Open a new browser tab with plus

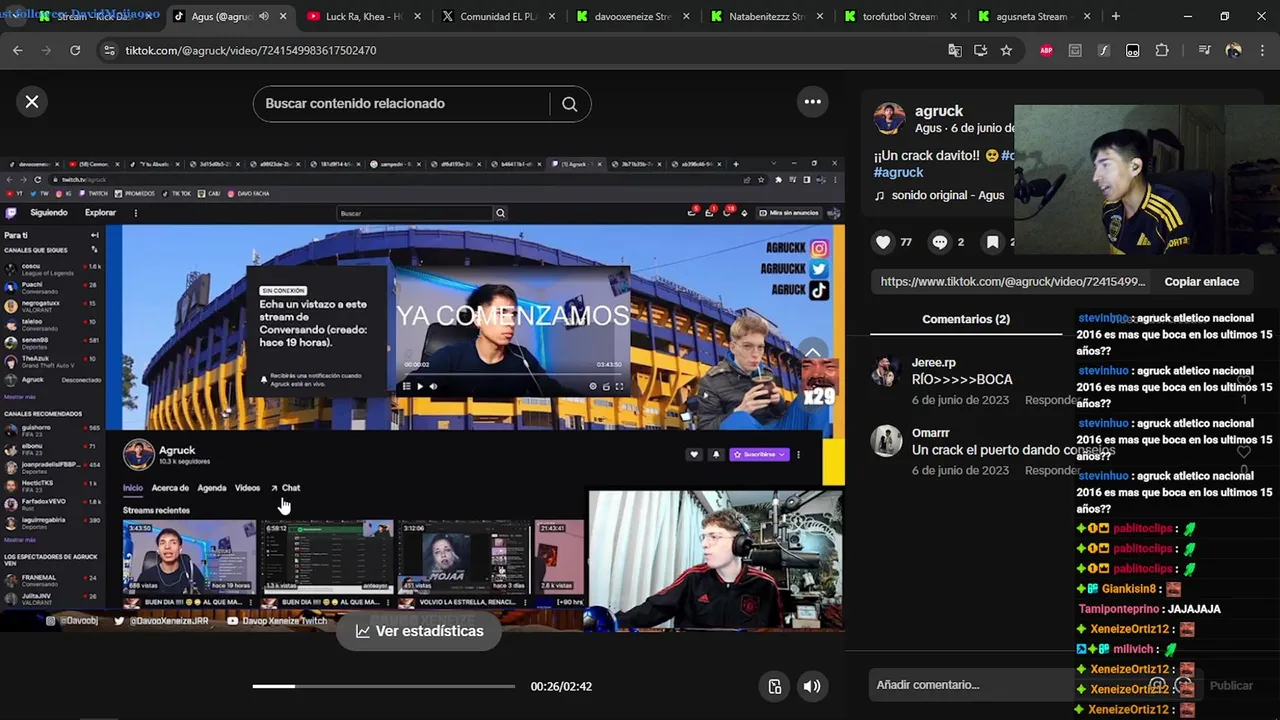coord(1116,16)
